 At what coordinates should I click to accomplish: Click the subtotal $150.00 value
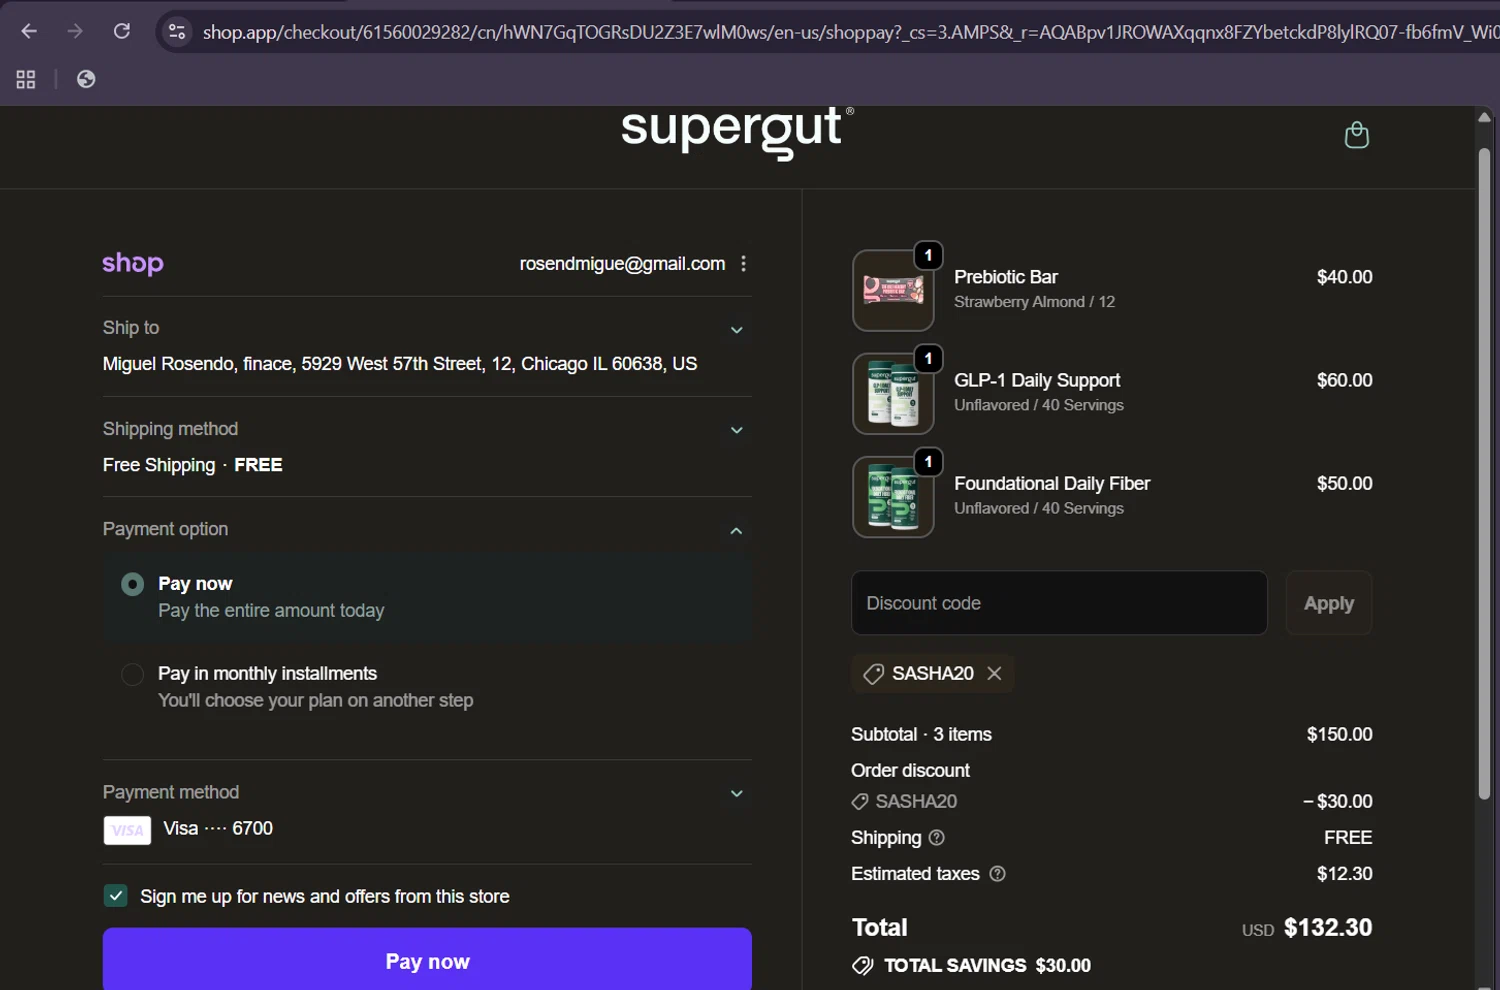point(1339,734)
